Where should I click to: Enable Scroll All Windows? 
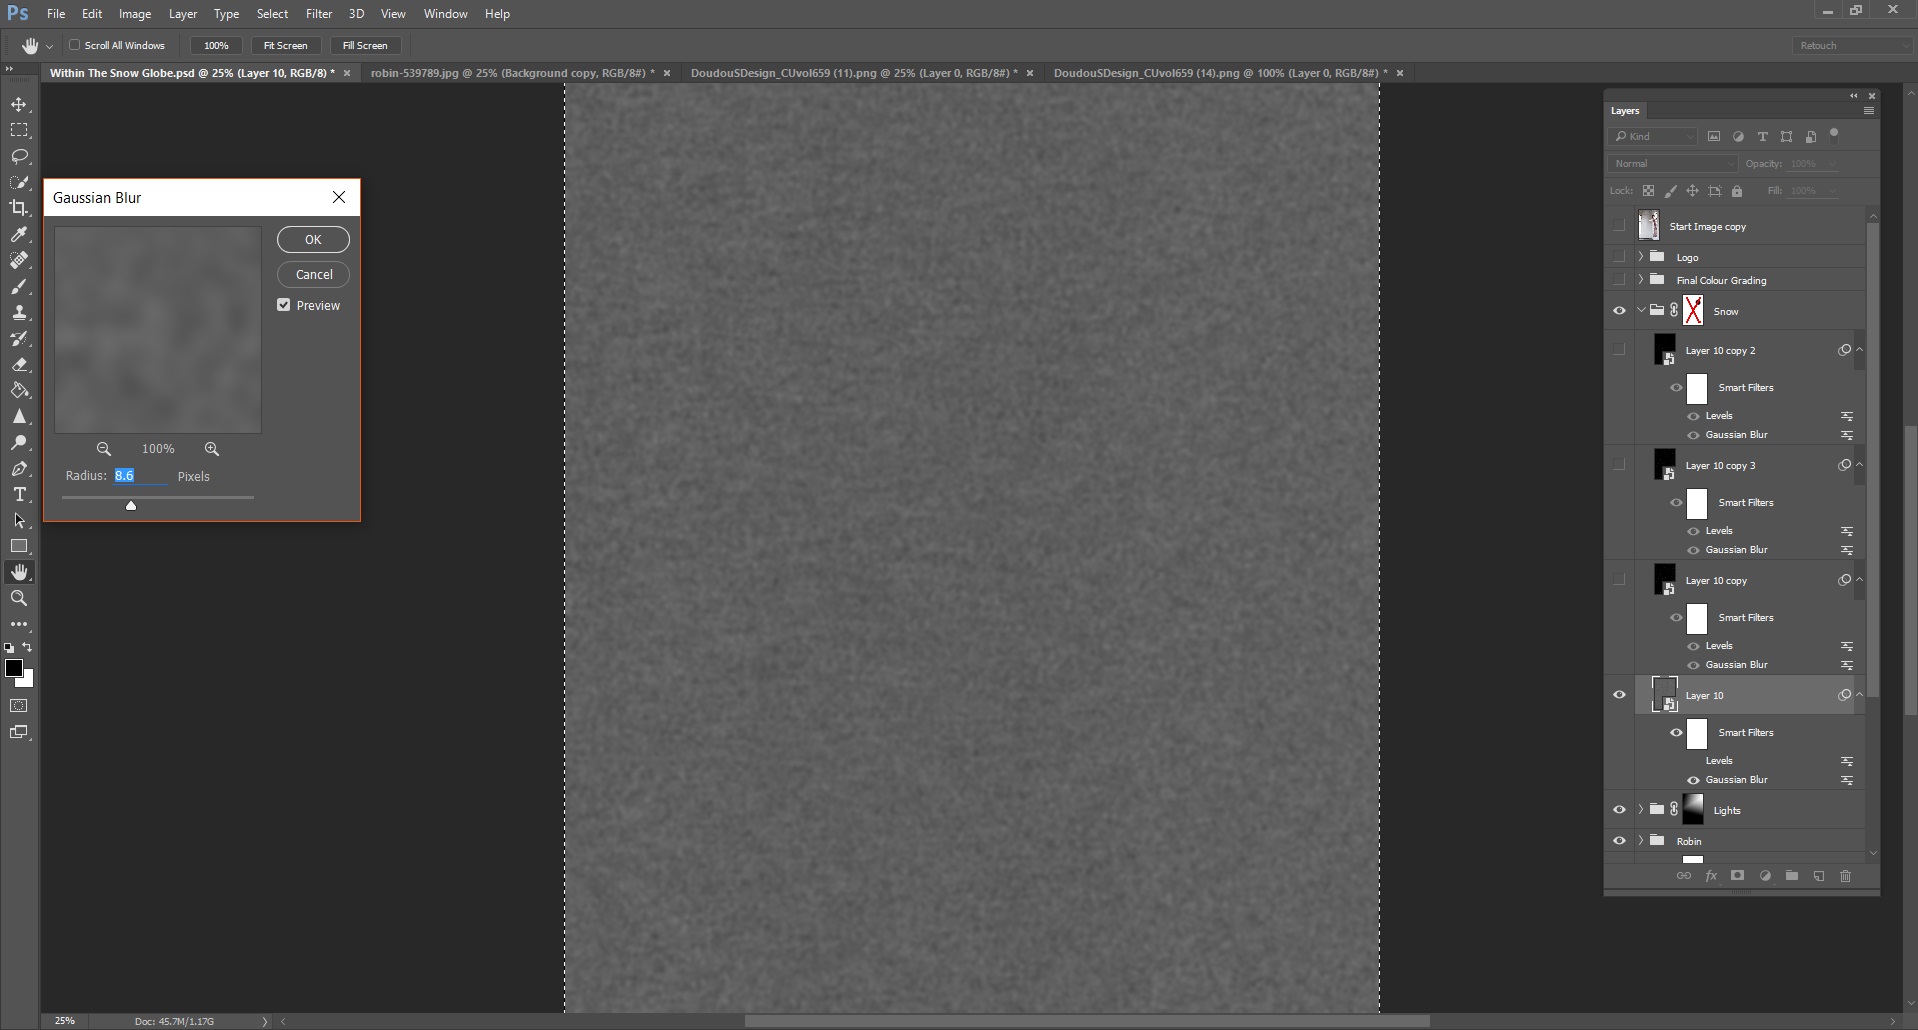75,45
